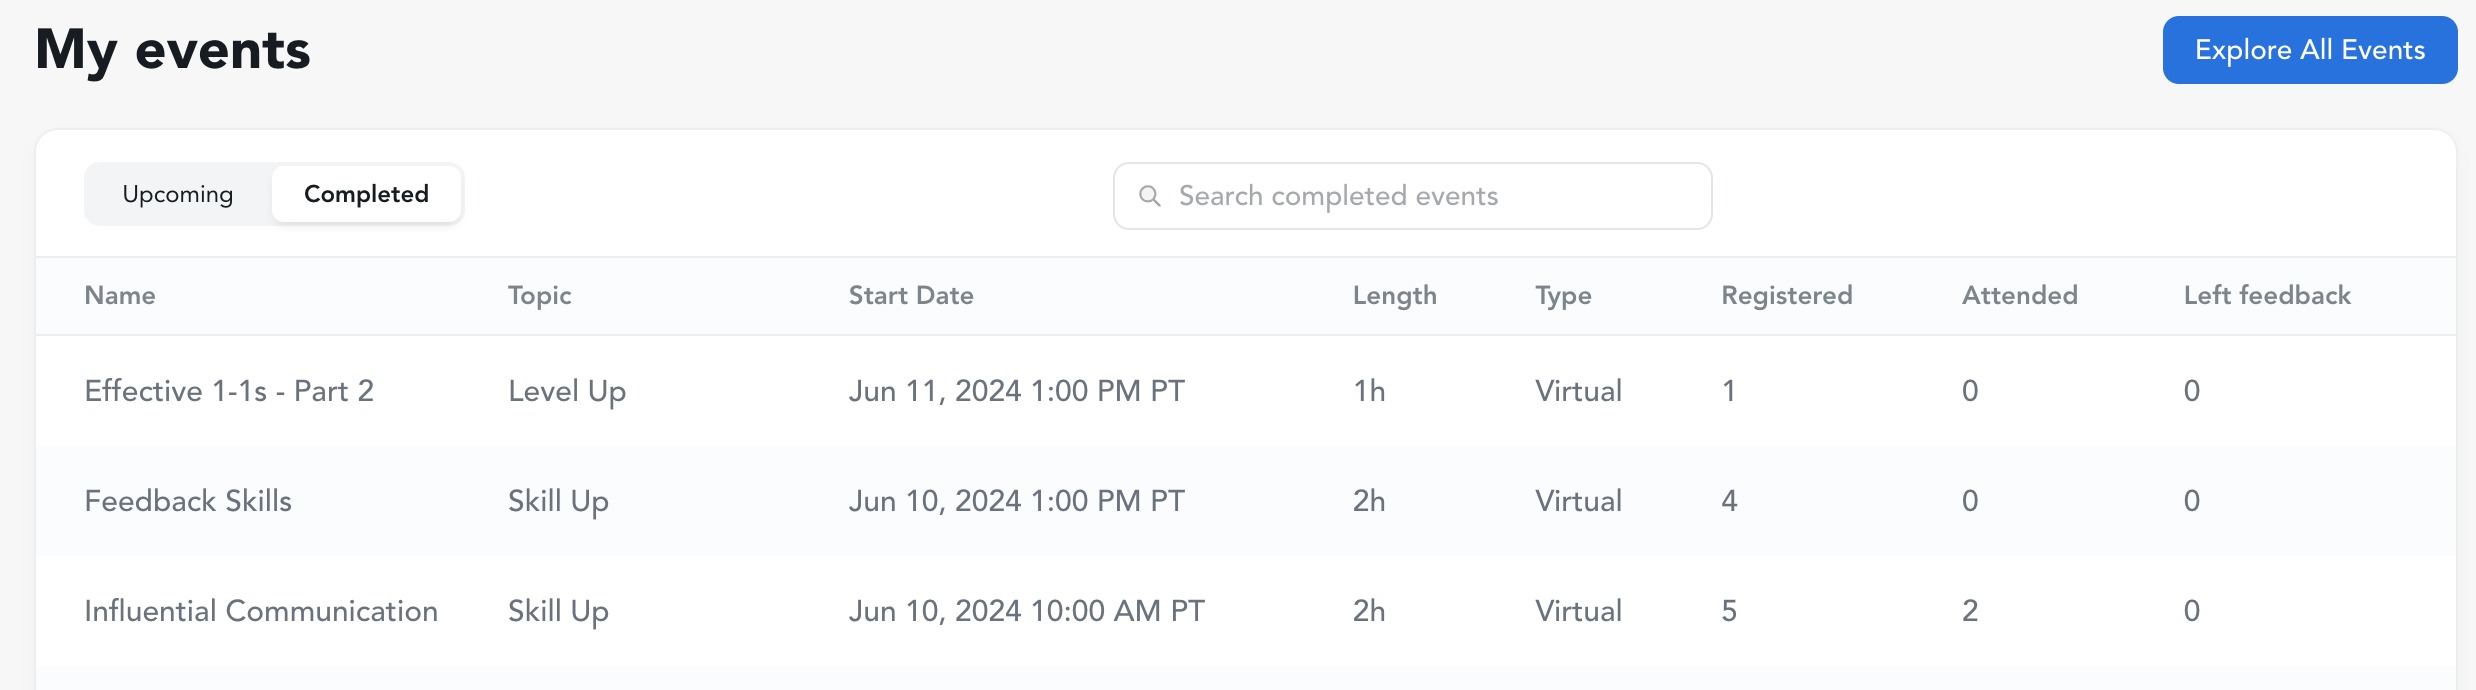The height and width of the screenshot is (690, 2476).
Task: Open the Feedback Skills event
Action: pos(188,501)
